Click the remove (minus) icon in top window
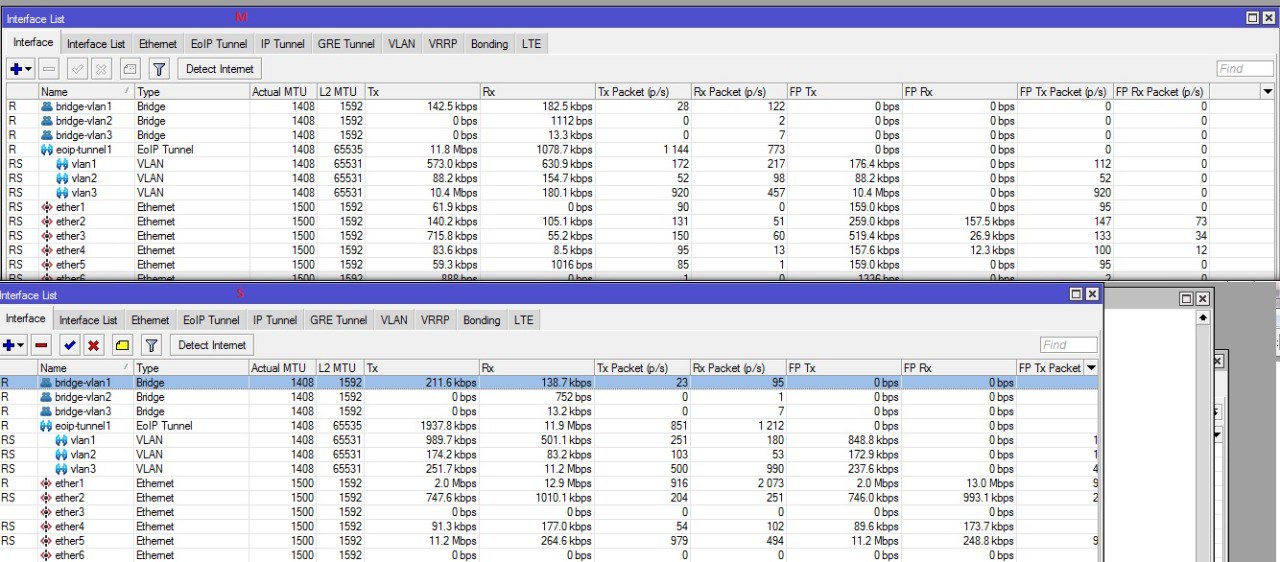The image size is (1280, 562). (50, 69)
